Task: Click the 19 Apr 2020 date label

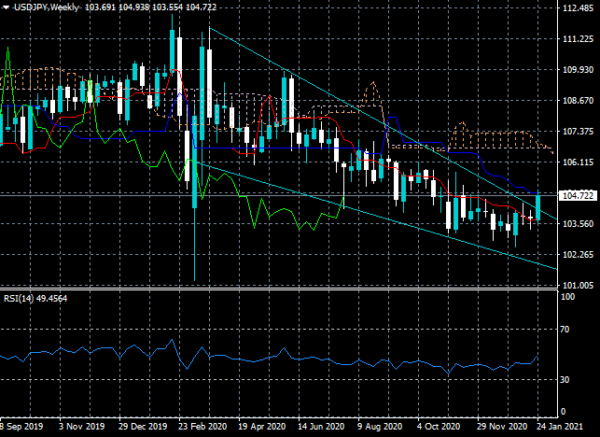Action: (x=262, y=426)
